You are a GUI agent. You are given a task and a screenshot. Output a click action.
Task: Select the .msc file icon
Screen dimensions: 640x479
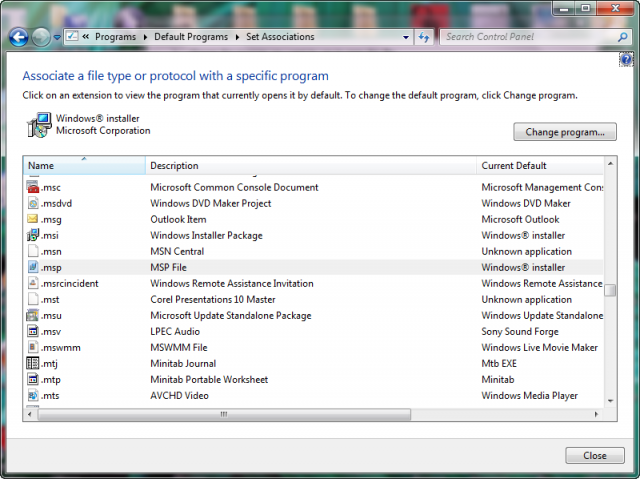pyautogui.click(x=33, y=187)
